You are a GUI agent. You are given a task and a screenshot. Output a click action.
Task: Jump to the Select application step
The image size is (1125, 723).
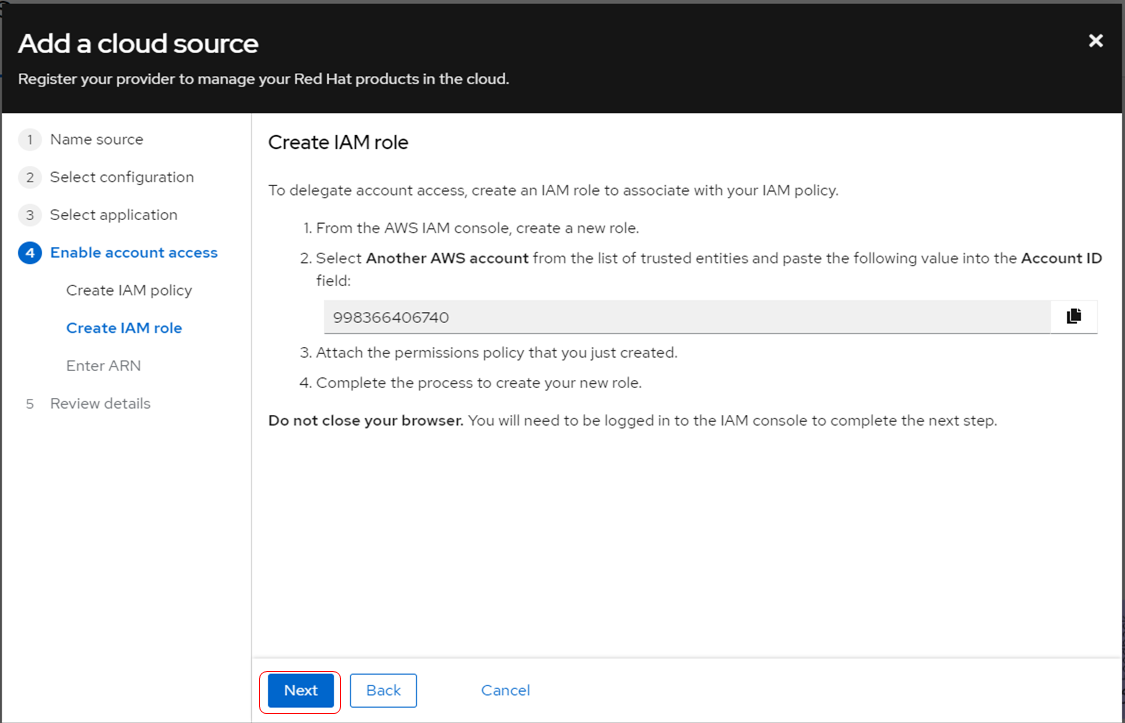[x=114, y=215]
